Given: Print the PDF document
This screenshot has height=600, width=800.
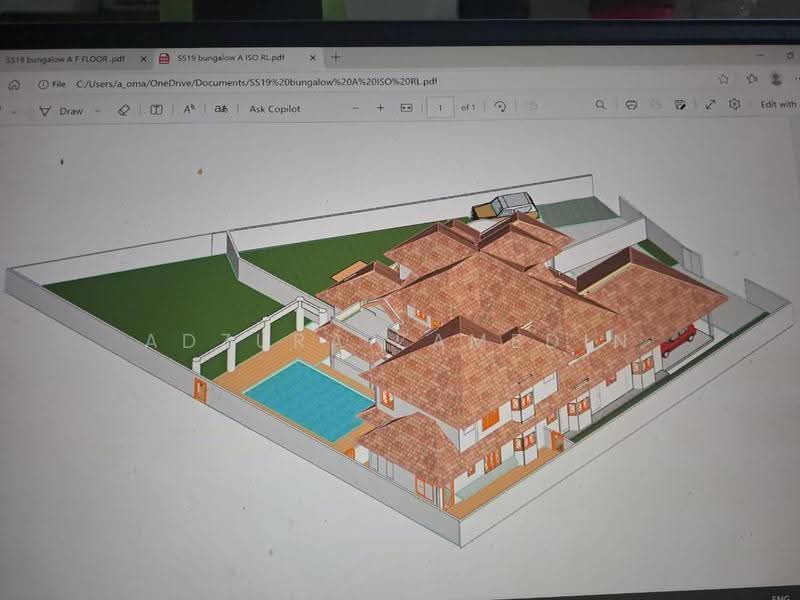Looking at the screenshot, I should (x=631, y=105).
